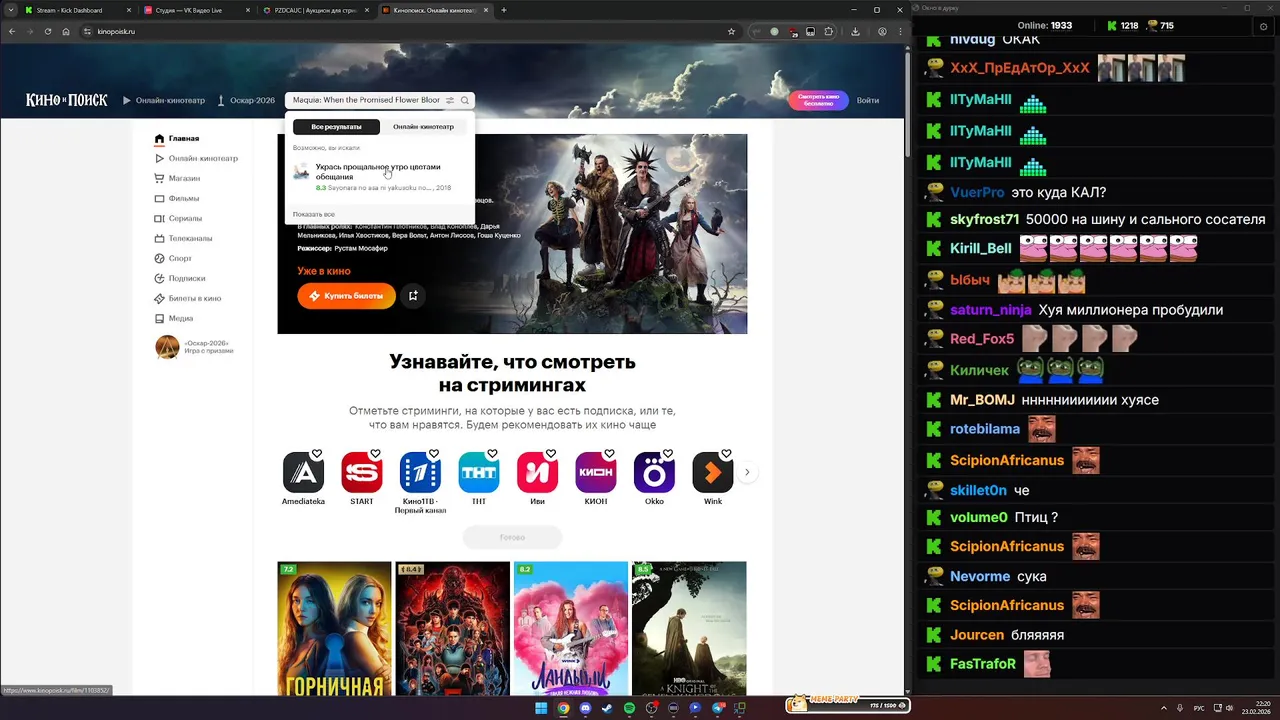This screenshot has height=720, width=1280.
Task: Open Онлайн-кинотеатр in the top header
Action: (164, 100)
